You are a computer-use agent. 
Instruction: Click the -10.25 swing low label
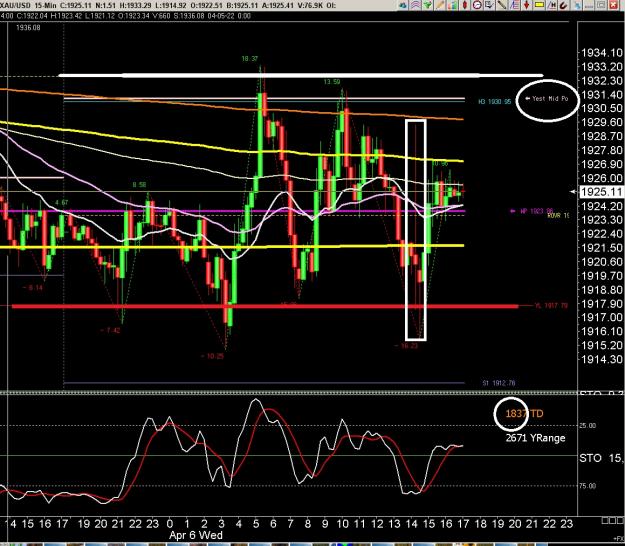click(212, 356)
